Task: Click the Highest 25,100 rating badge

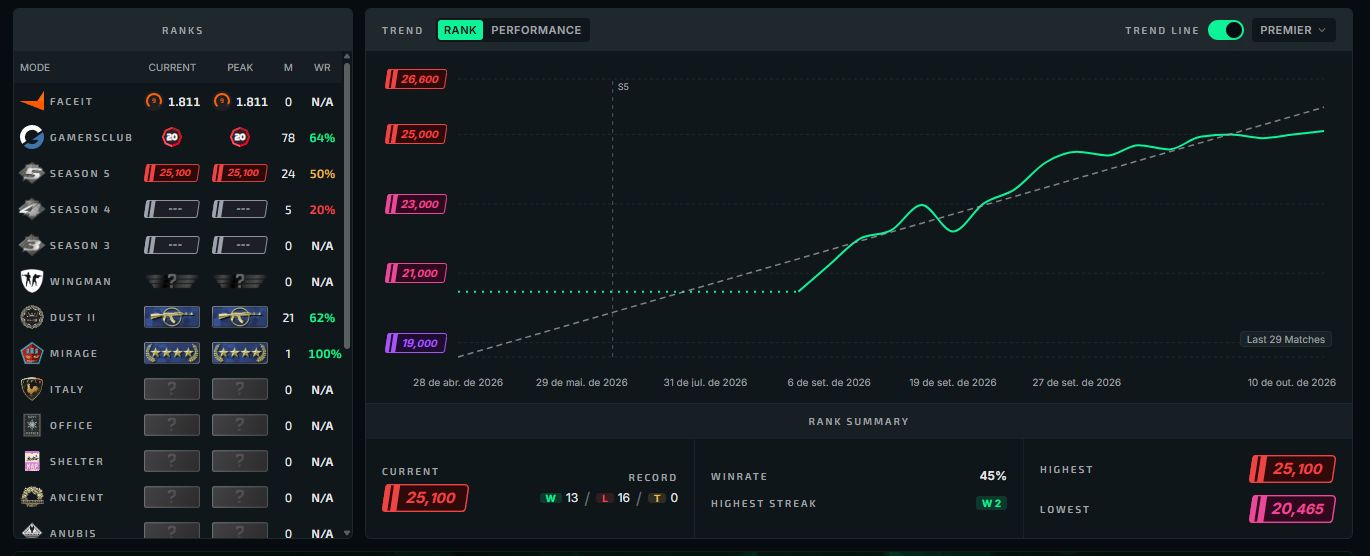Action: pos(1292,469)
